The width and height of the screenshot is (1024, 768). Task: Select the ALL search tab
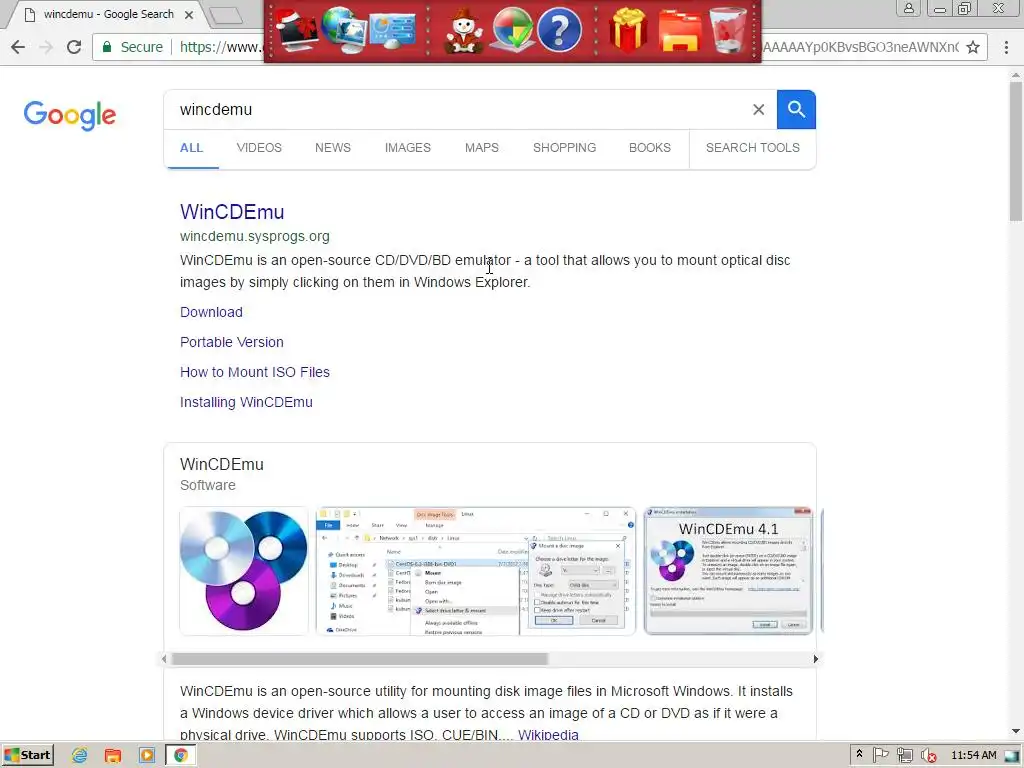click(x=191, y=148)
